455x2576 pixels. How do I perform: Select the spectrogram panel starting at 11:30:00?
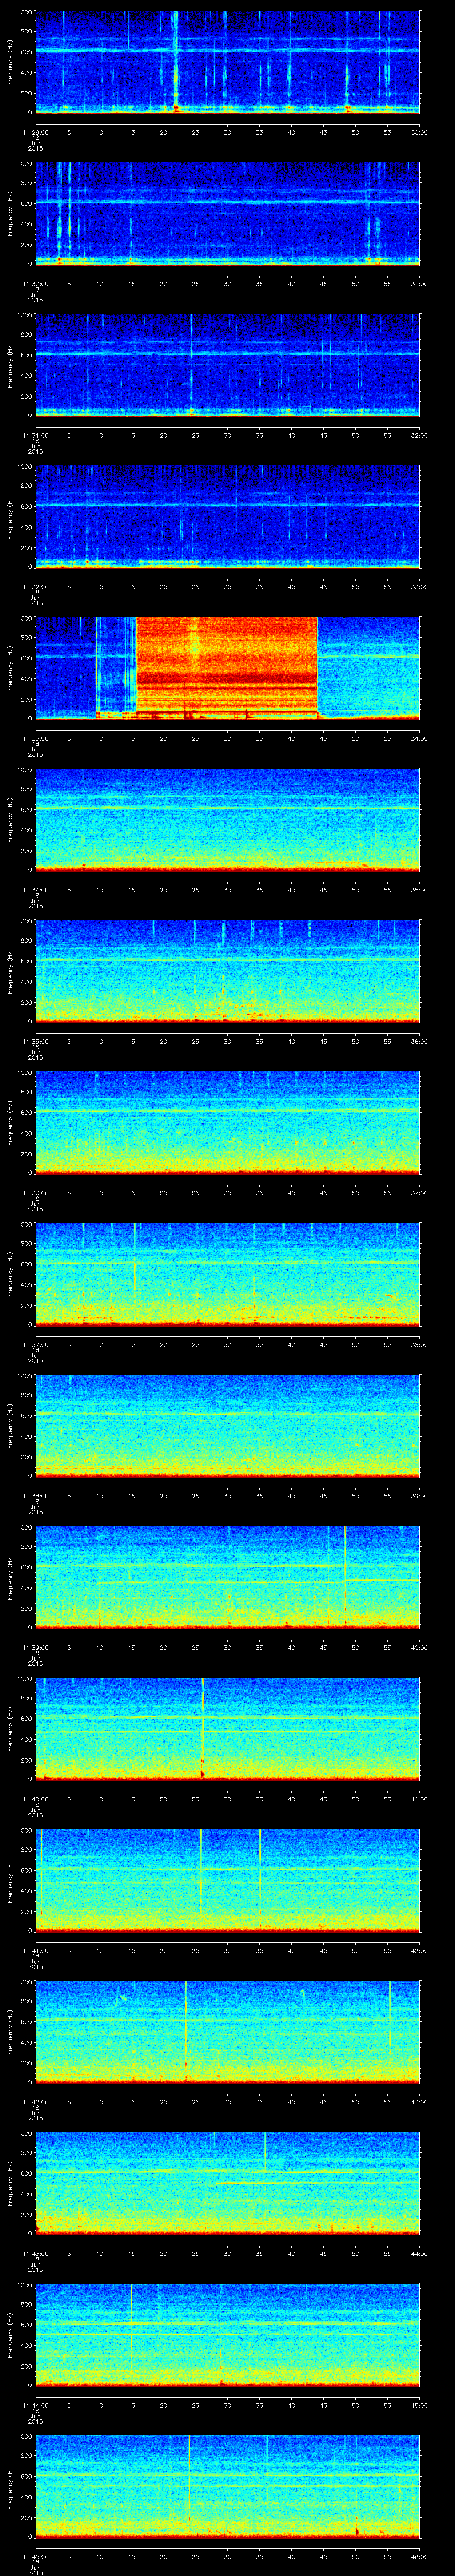(x=228, y=214)
